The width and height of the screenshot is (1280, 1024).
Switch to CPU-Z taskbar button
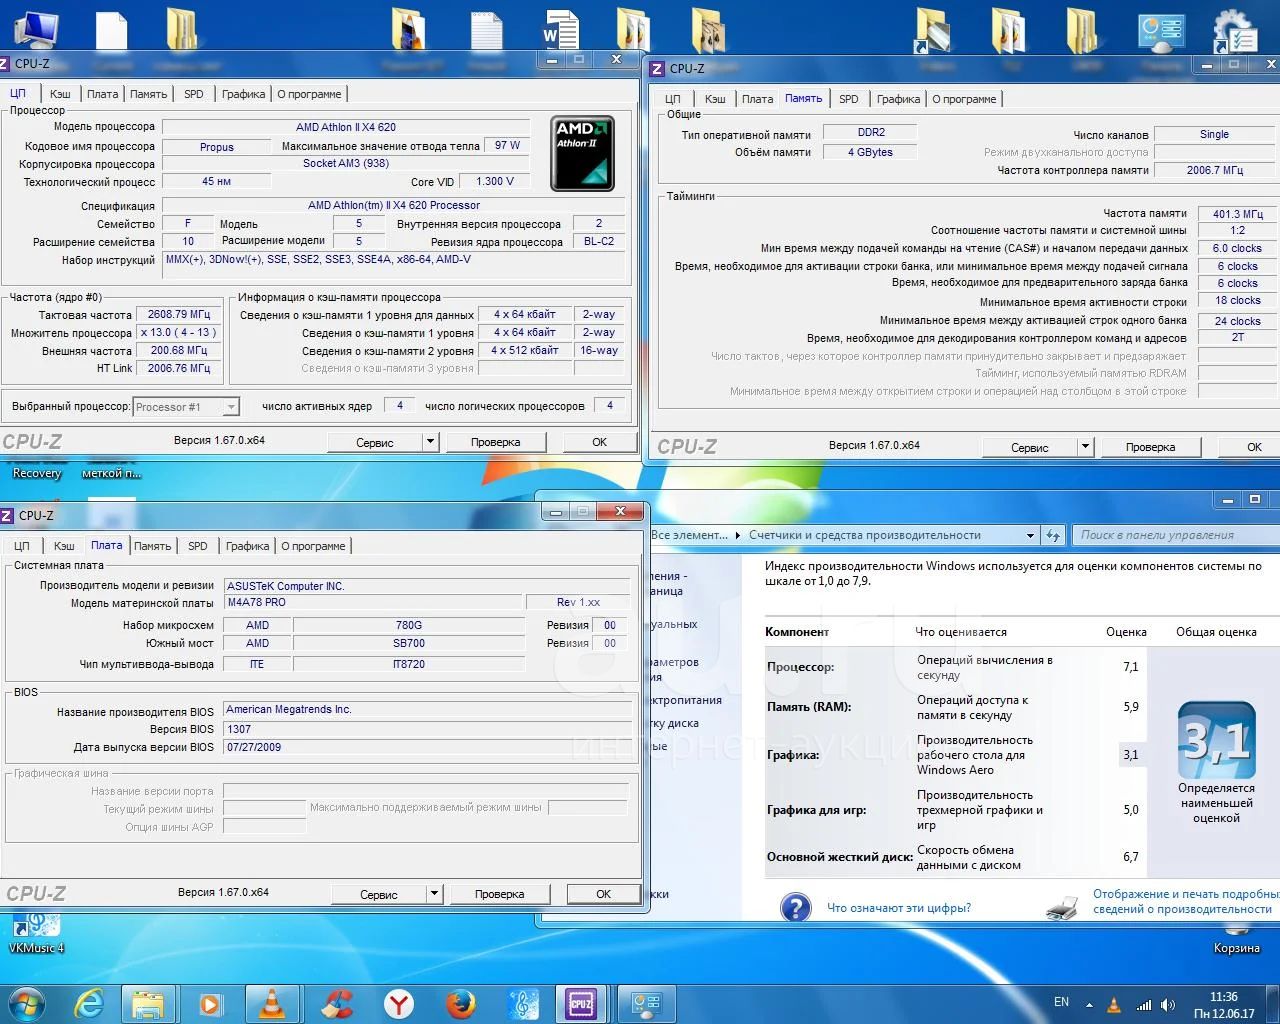coord(581,1003)
